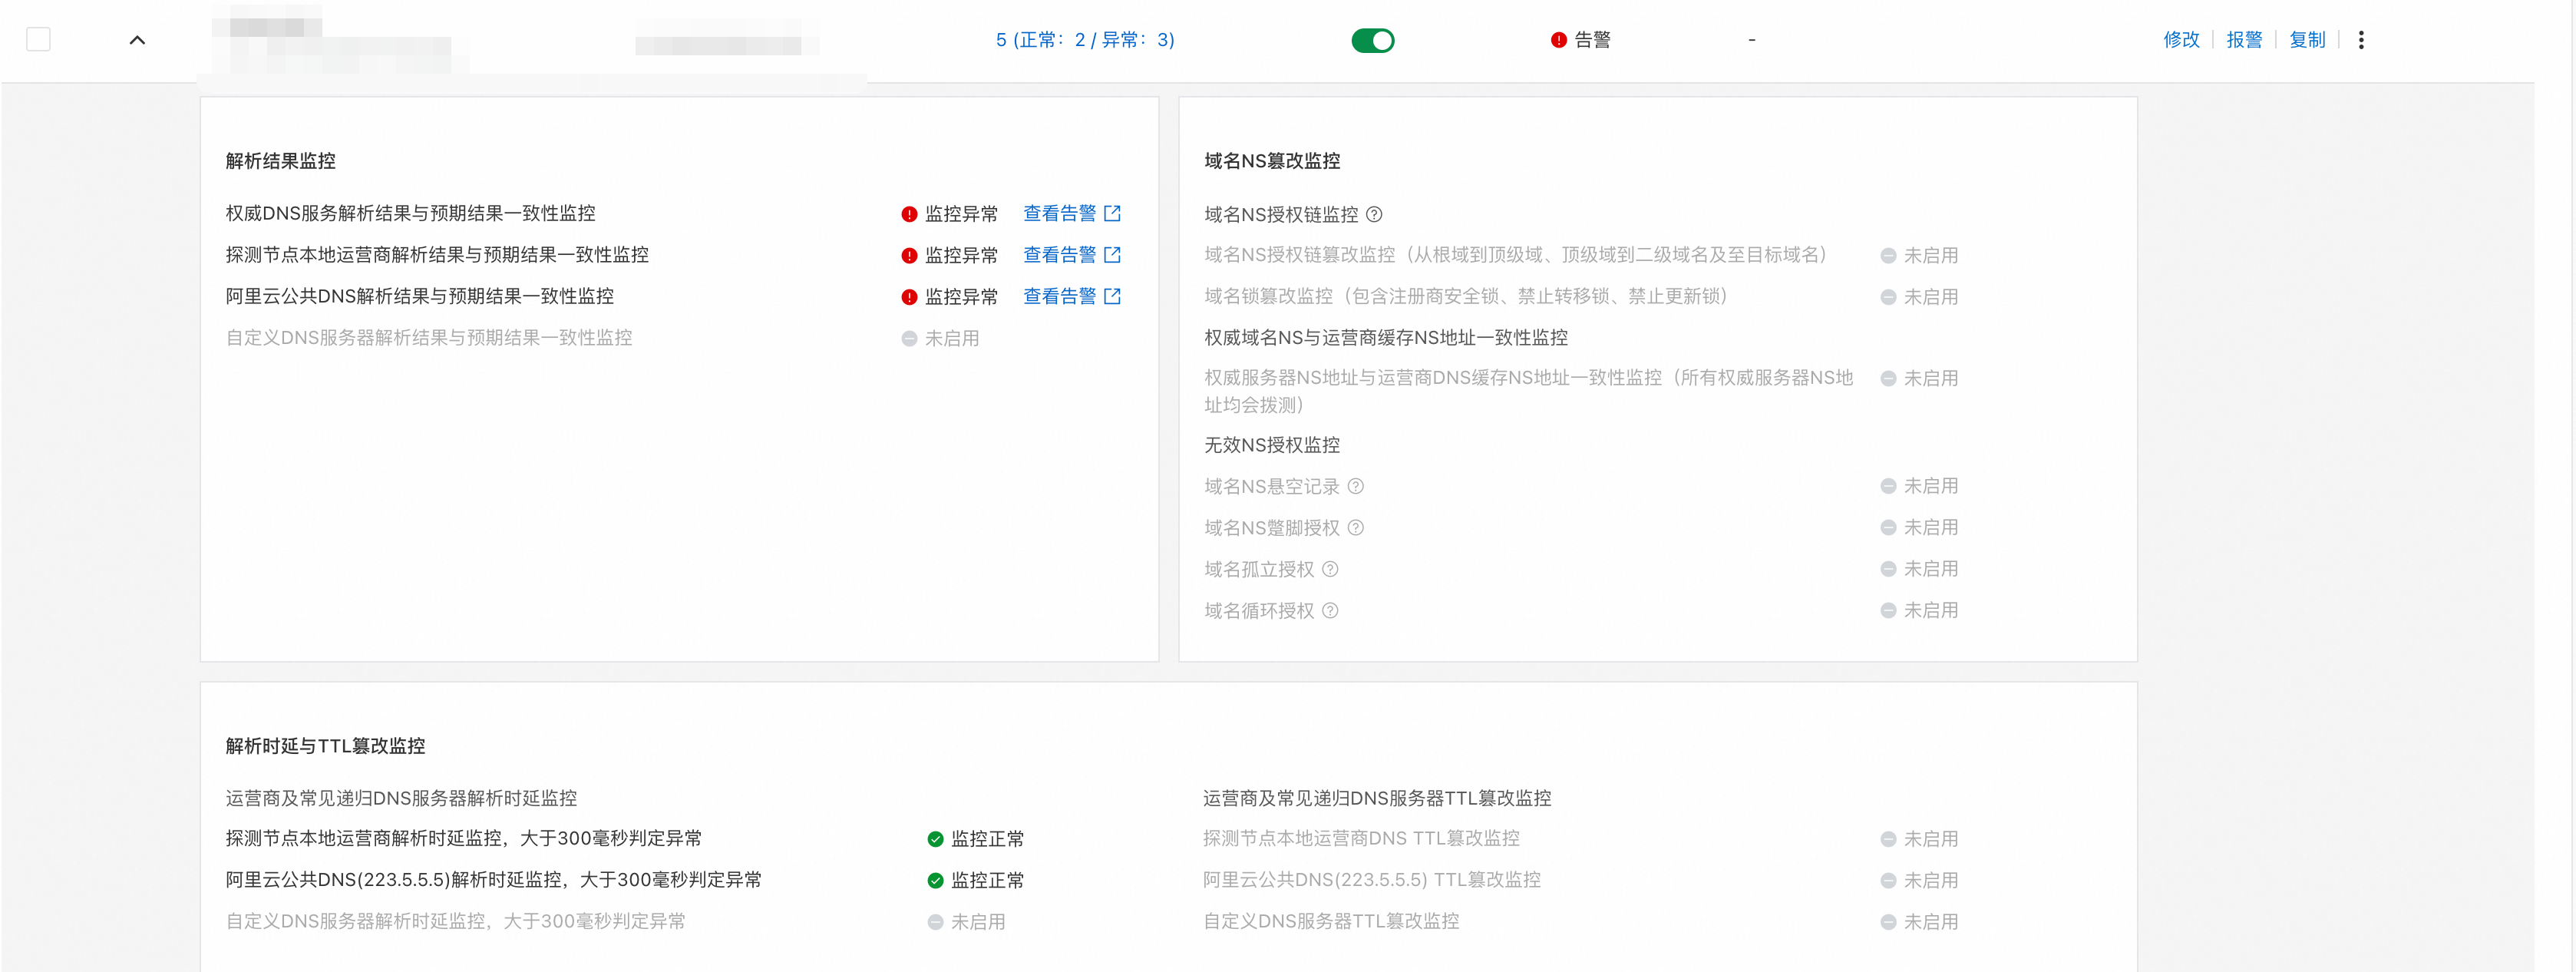The height and width of the screenshot is (972, 2576).
Task: Click help icon beside 域名NS悬空记录
Action: click(x=1355, y=486)
